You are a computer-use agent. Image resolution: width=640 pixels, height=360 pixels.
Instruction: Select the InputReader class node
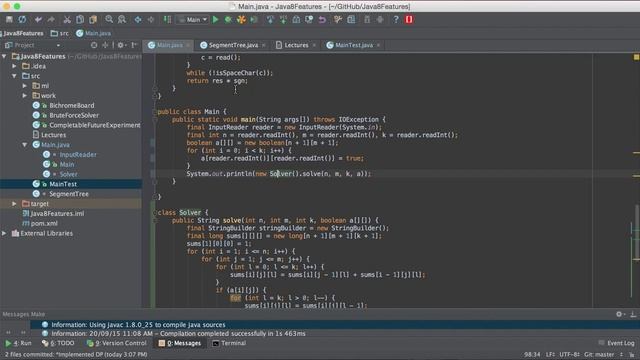[78, 154]
